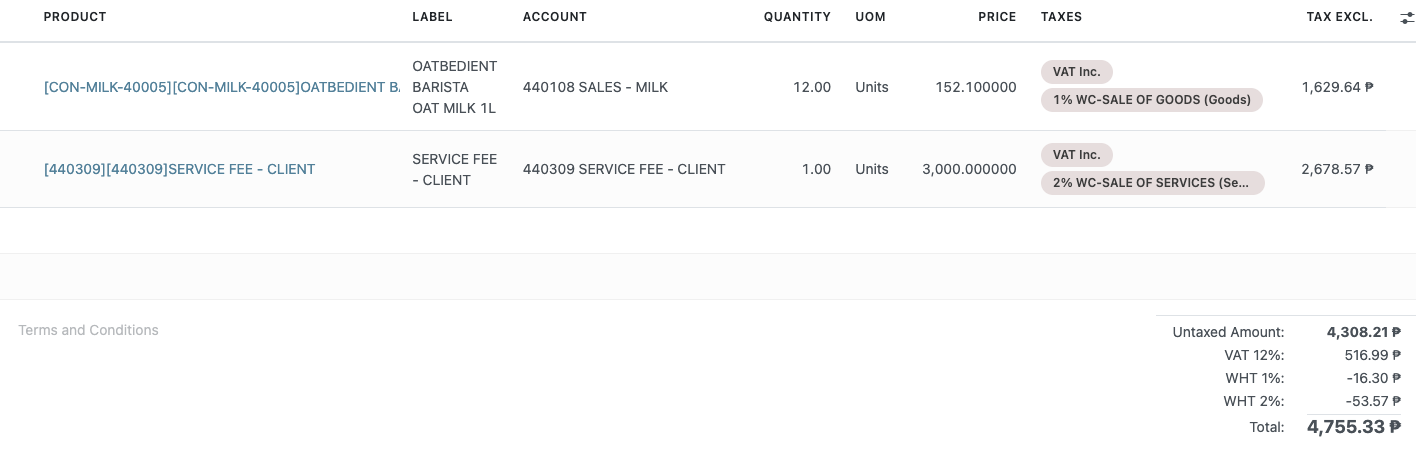Open the CON-MILK-40005 Oatbedient product link

click(x=221, y=87)
